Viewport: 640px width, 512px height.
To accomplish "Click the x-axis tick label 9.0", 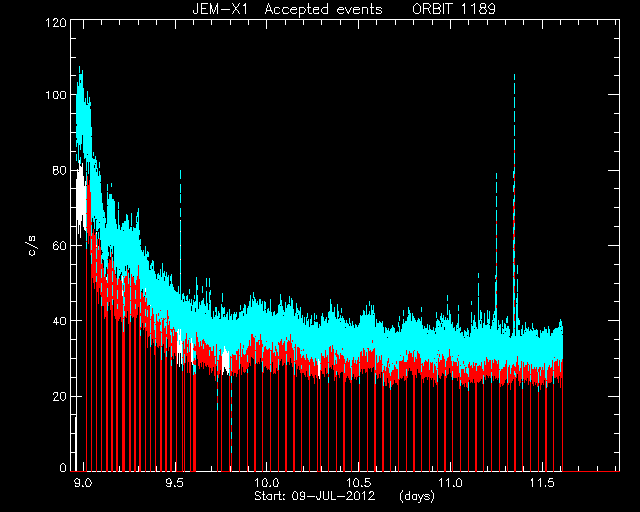I will pyautogui.click(x=83, y=483).
